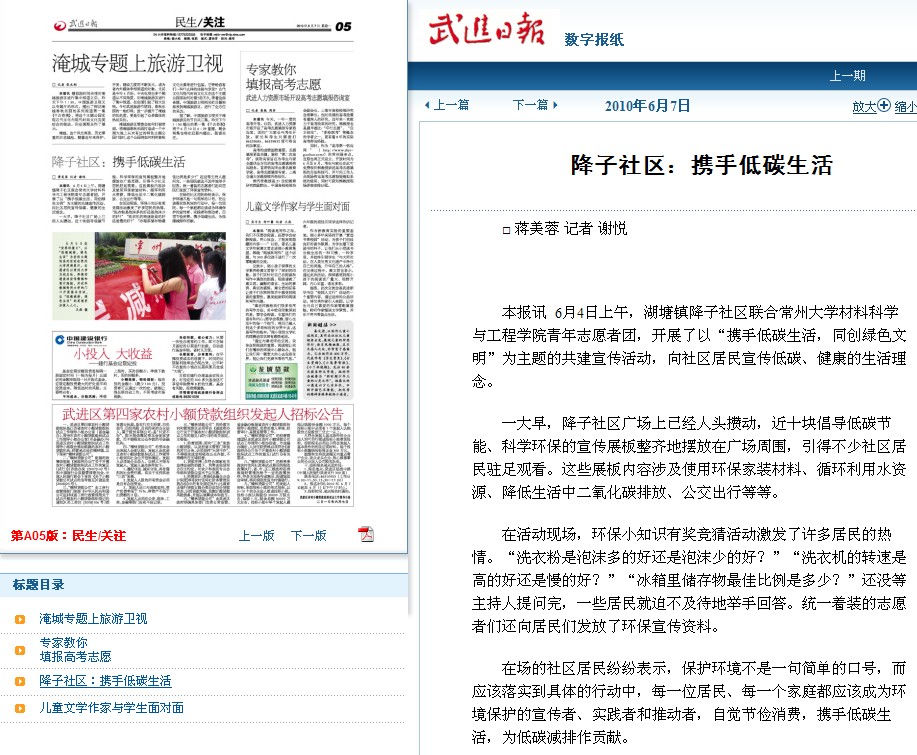Open the 专家教你填报高考志愿 article link
This screenshot has height=755, width=917.
point(76,650)
